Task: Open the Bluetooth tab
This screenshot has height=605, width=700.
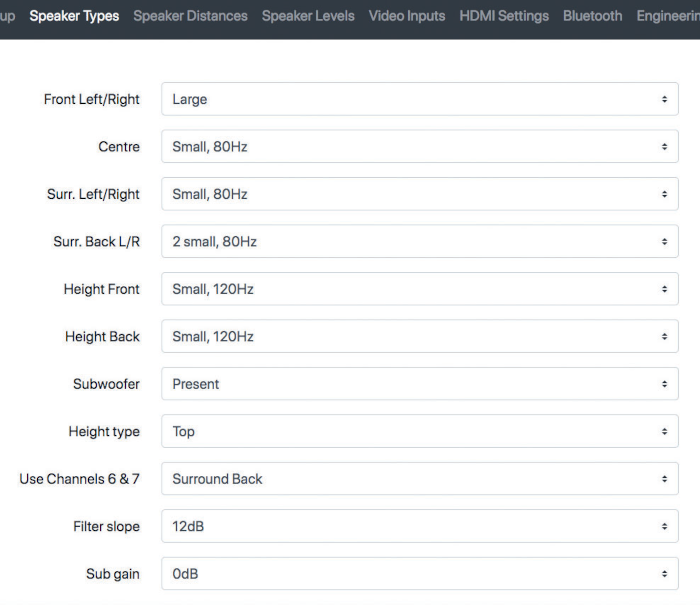Action: (592, 16)
